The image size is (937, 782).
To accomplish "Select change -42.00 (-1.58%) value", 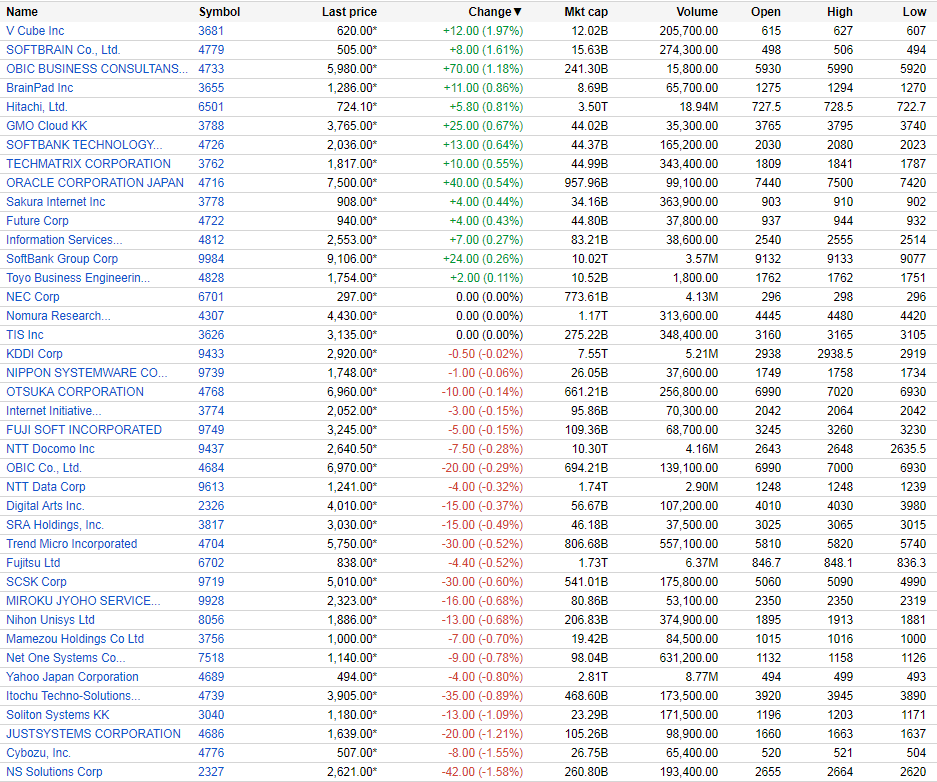I will pyautogui.click(x=482, y=772).
